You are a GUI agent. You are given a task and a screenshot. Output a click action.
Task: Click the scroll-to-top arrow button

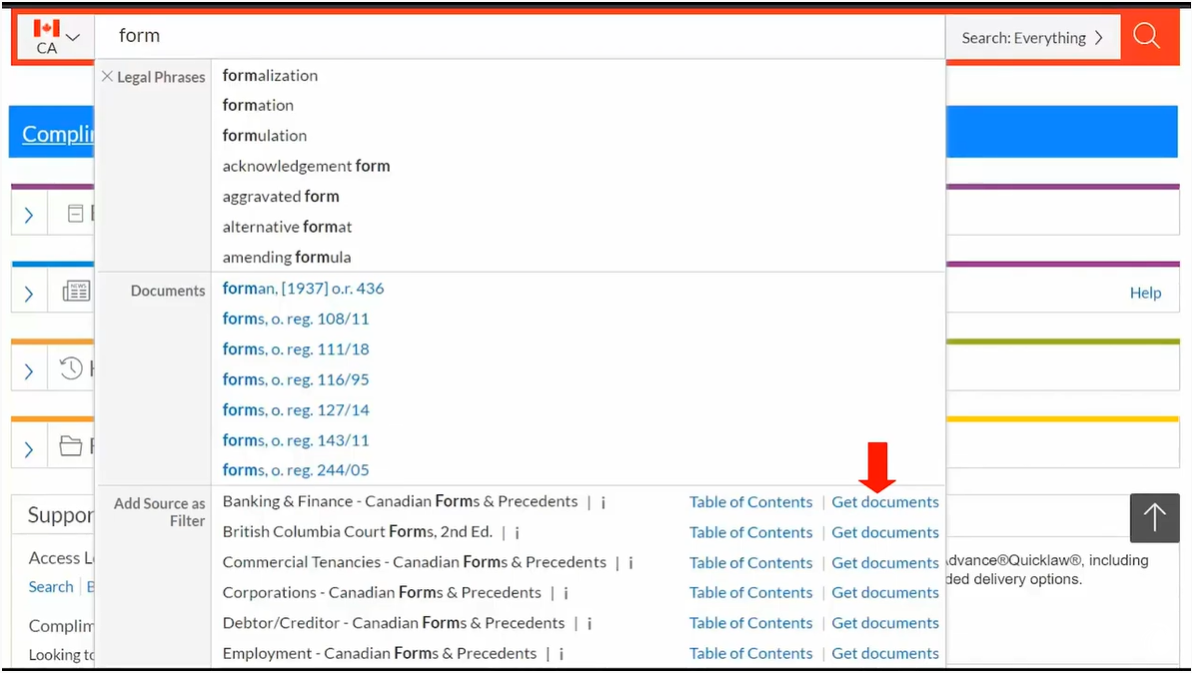(1154, 517)
